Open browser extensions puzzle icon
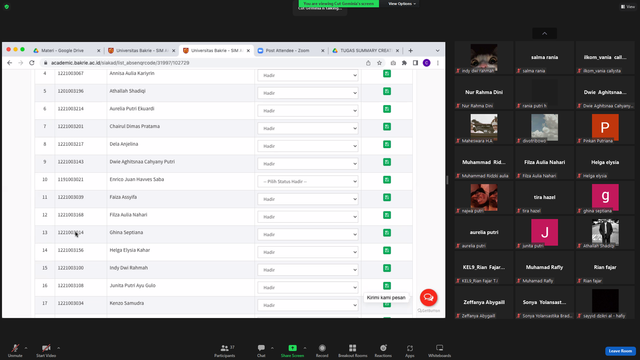Viewport: 640px width, 360px height. pyautogui.click(x=404, y=63)
